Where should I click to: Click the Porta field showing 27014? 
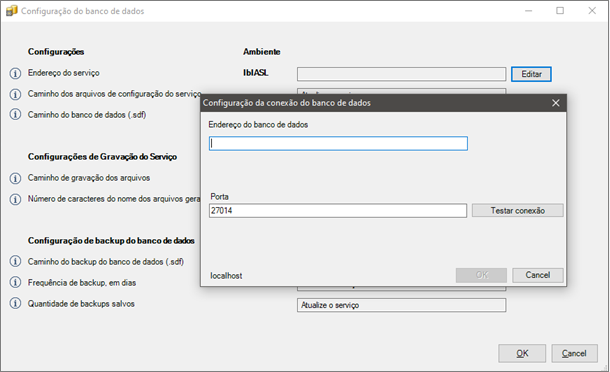point(338,211)
